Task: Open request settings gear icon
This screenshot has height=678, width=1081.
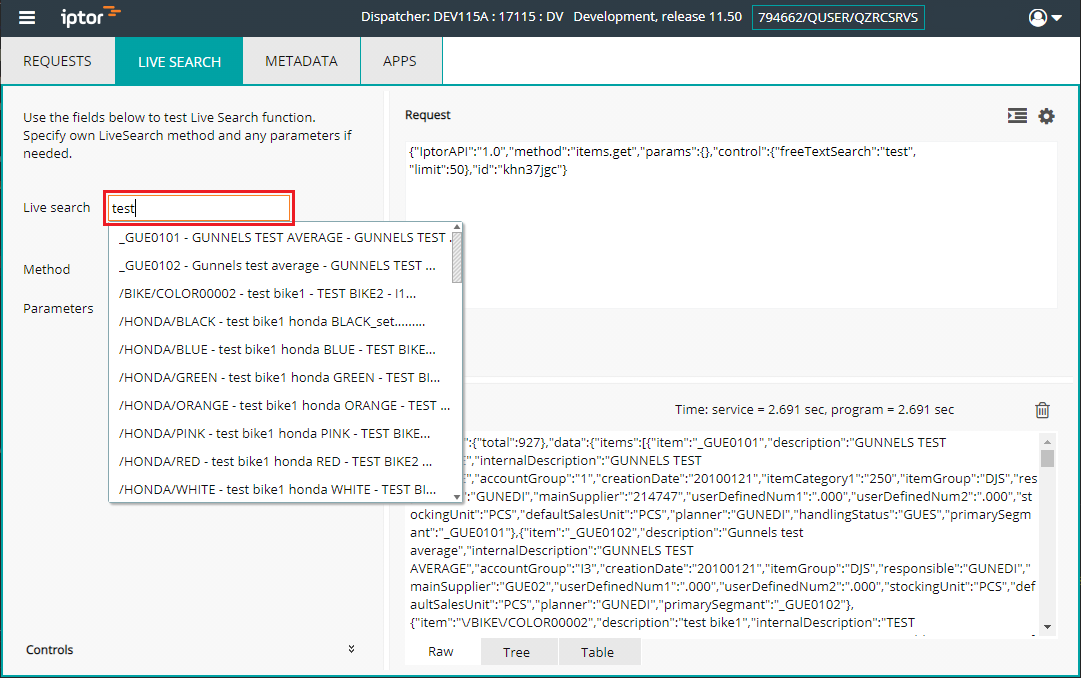Action: pyautogui.click(x=1047, y=116)
